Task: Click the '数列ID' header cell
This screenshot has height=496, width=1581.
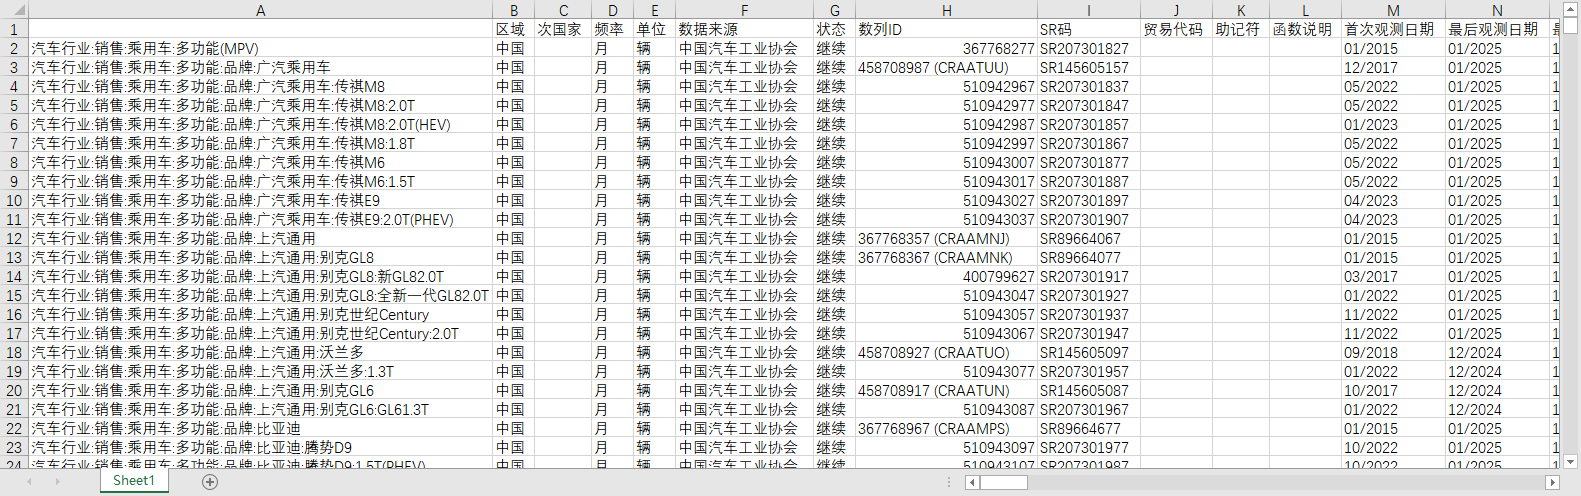Action: pyautogui.click(x=946, y=29)
